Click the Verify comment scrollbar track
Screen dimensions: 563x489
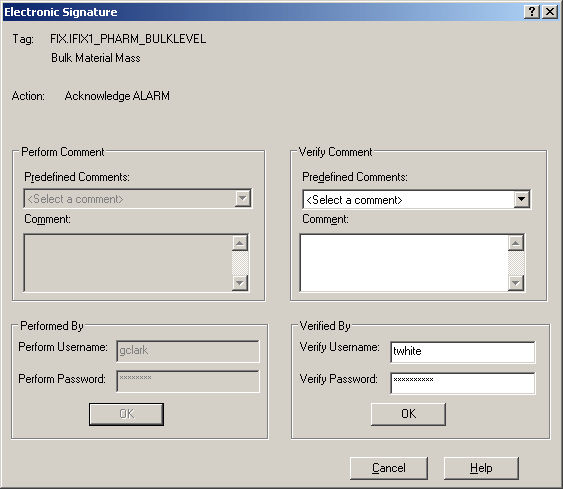pyautogui.click(x=516, y=263)
